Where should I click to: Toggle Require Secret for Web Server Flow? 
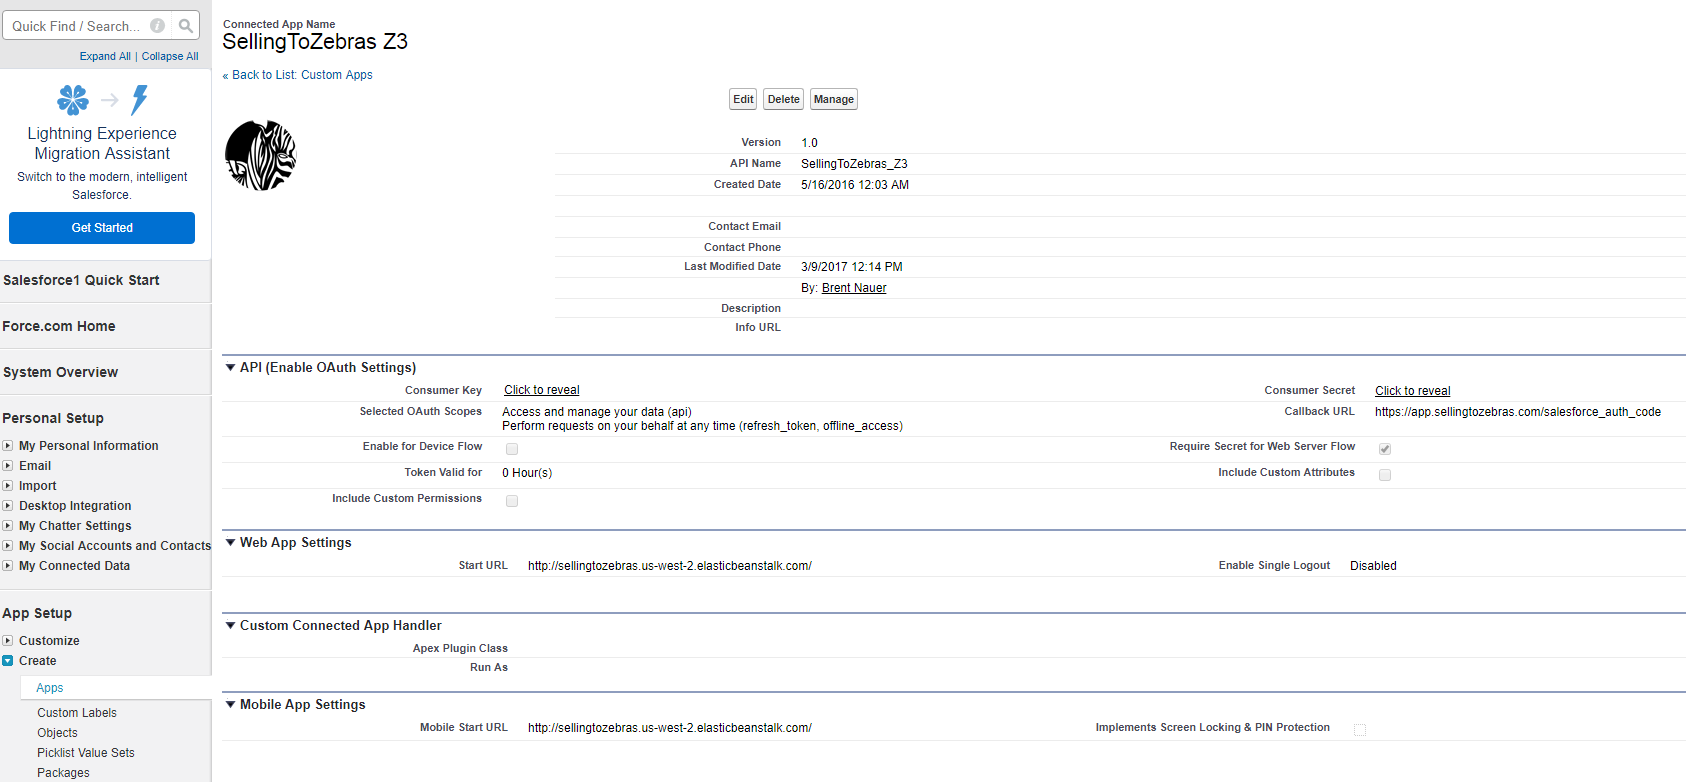click(x=1385, y=449)
